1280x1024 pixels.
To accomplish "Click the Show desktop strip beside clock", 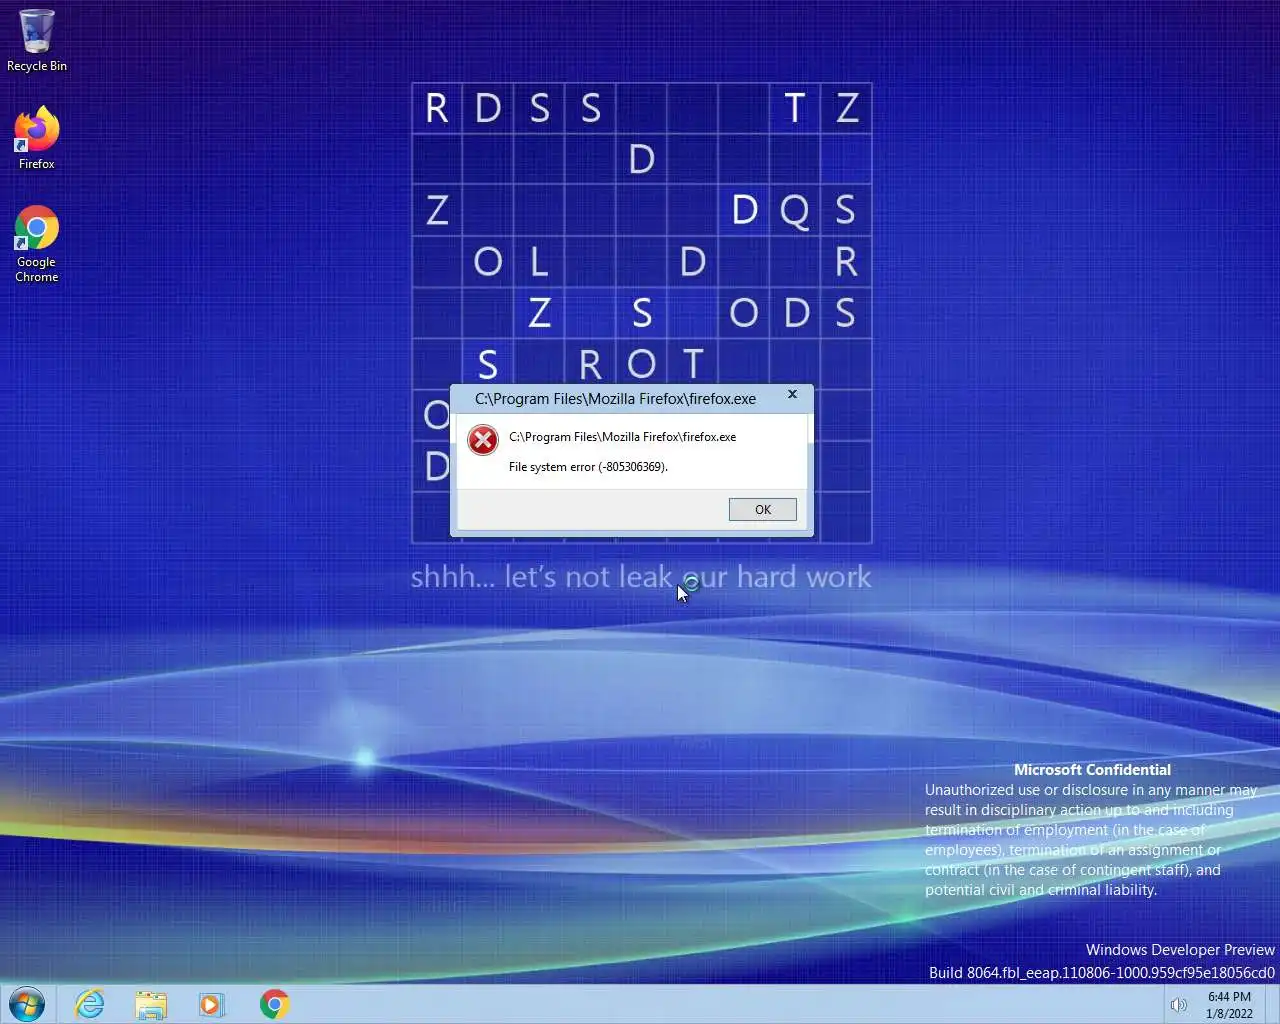I will coord(1272,1005).
